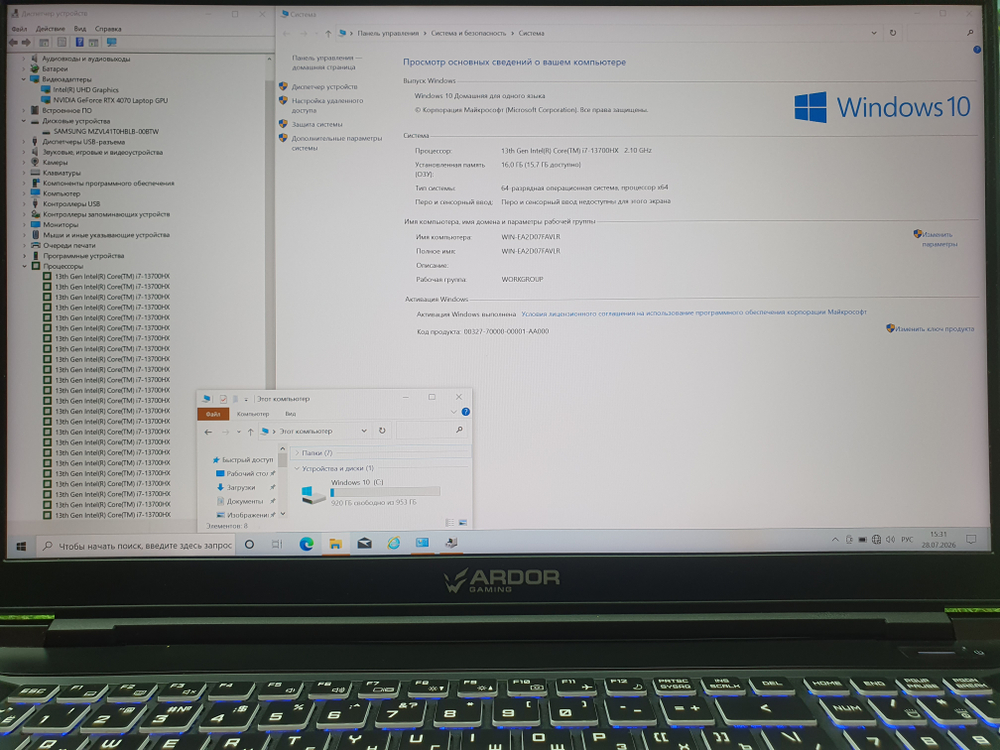
Task: Click the up arrow in Explorer navigation
Action: (x=251, y=432)
